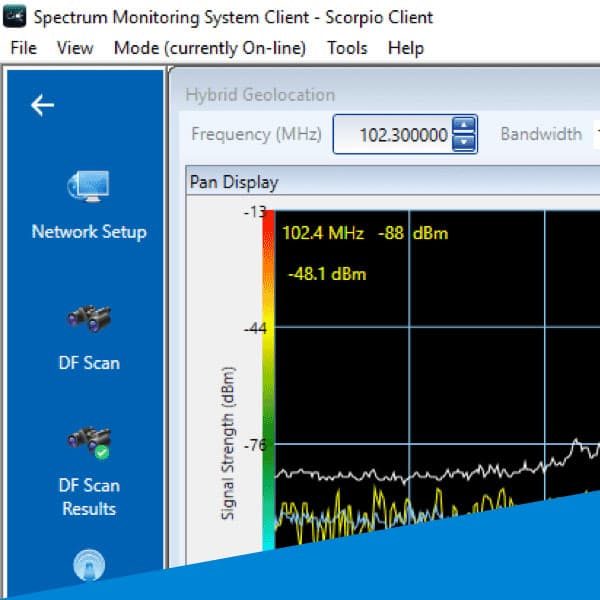Click the DF Scan Results label
The width and height of the screenshot is (600, 600).
(x=89, y=497)
